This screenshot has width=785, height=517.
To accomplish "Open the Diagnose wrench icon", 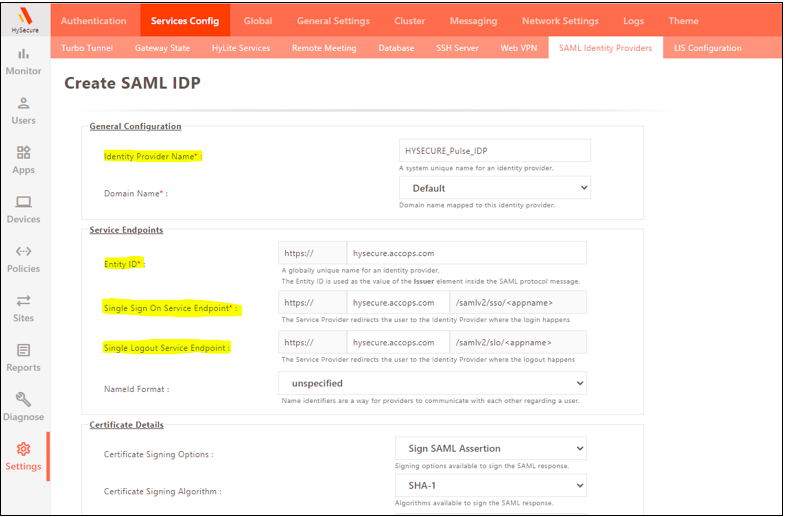I will click(x=24, y=400).
